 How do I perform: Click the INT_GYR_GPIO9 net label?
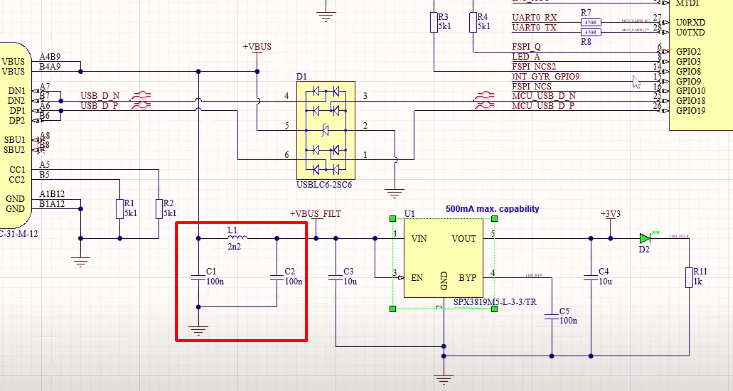click(546, 76)
